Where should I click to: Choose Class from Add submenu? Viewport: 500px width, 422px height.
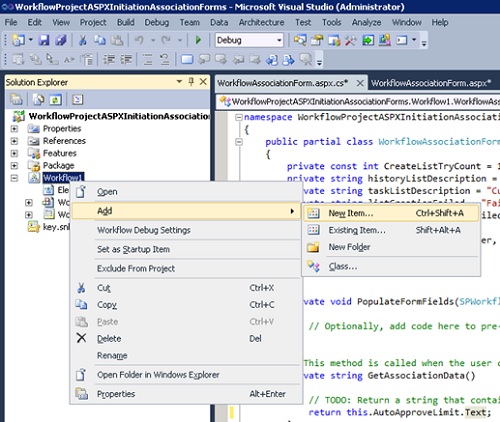[391, 266]
